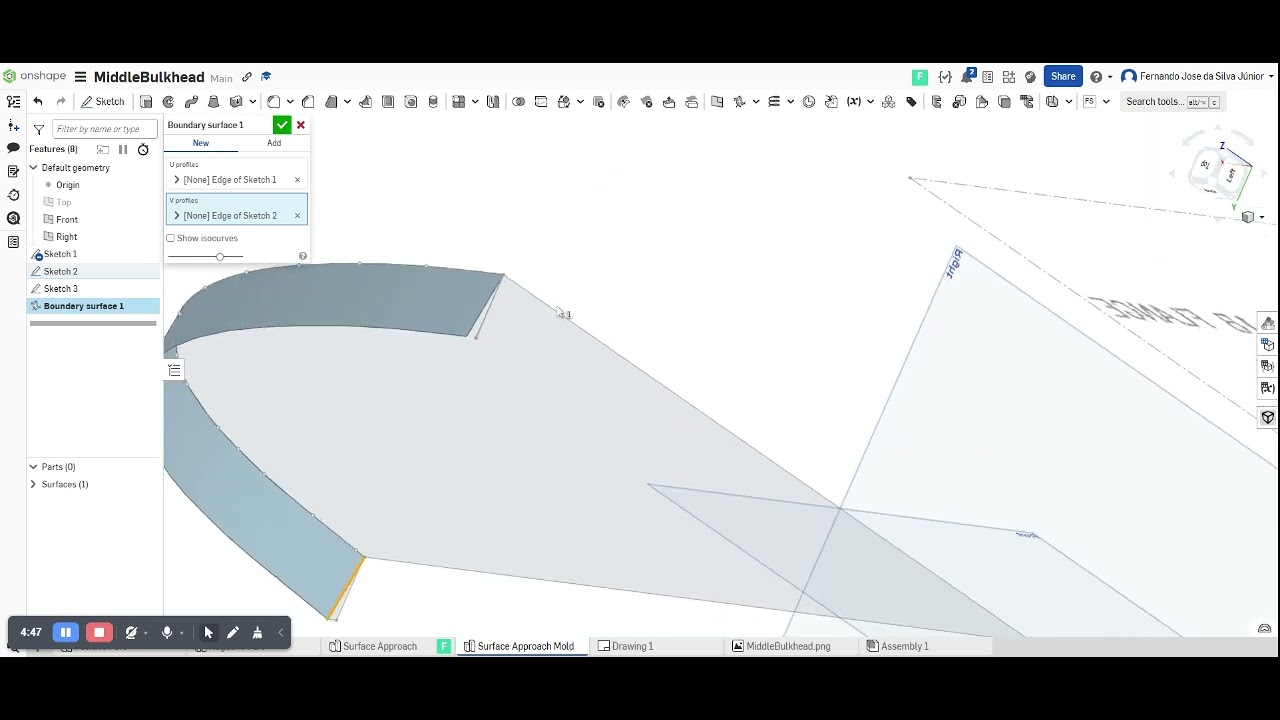The image size is (1280, 720).
Task: Click the rollback bar in feature list
Action: point(93,323)
